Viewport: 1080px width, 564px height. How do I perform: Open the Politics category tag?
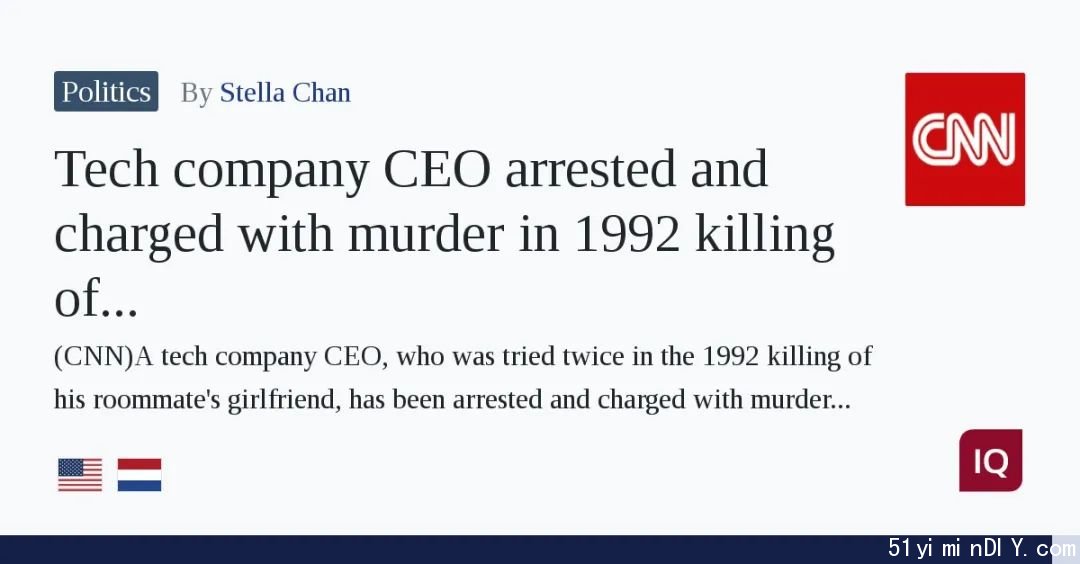(106, 92)
